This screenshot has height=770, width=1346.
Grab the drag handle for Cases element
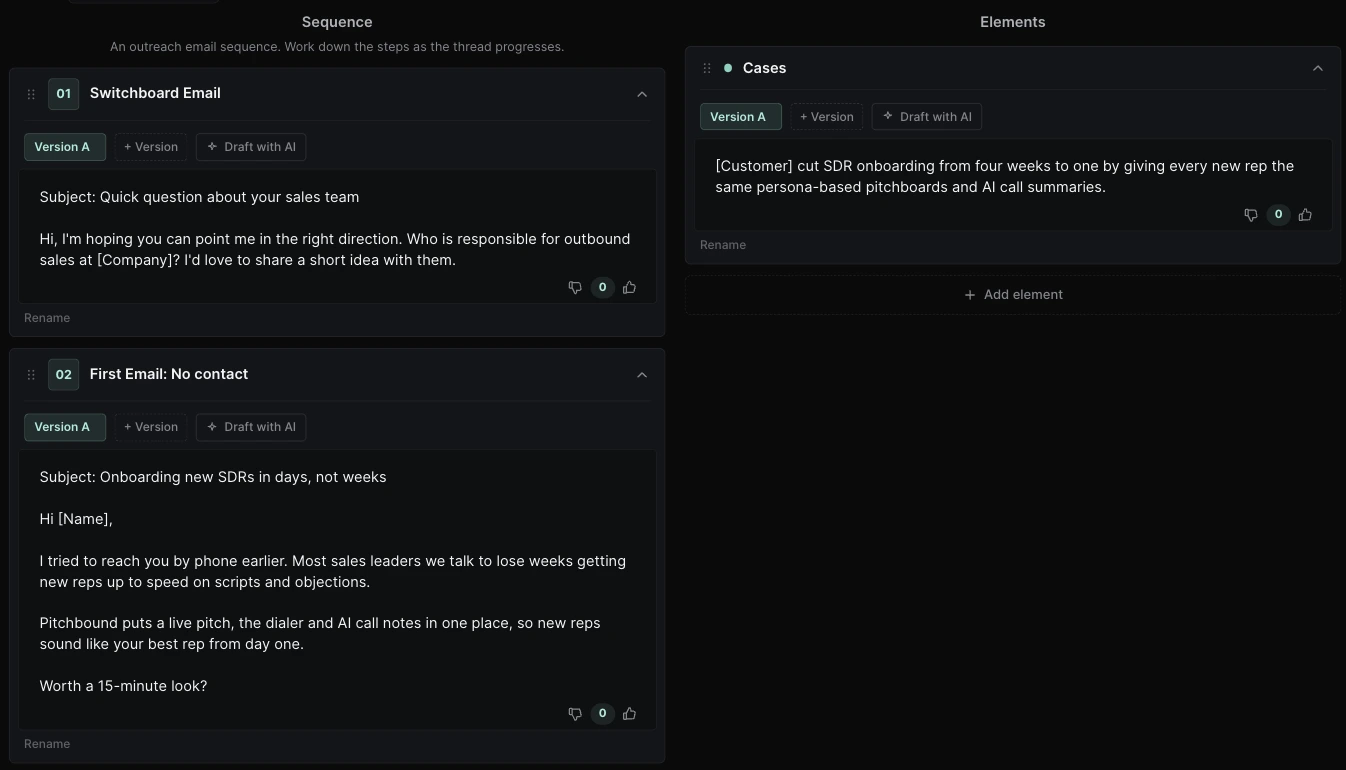click(707, 68)
